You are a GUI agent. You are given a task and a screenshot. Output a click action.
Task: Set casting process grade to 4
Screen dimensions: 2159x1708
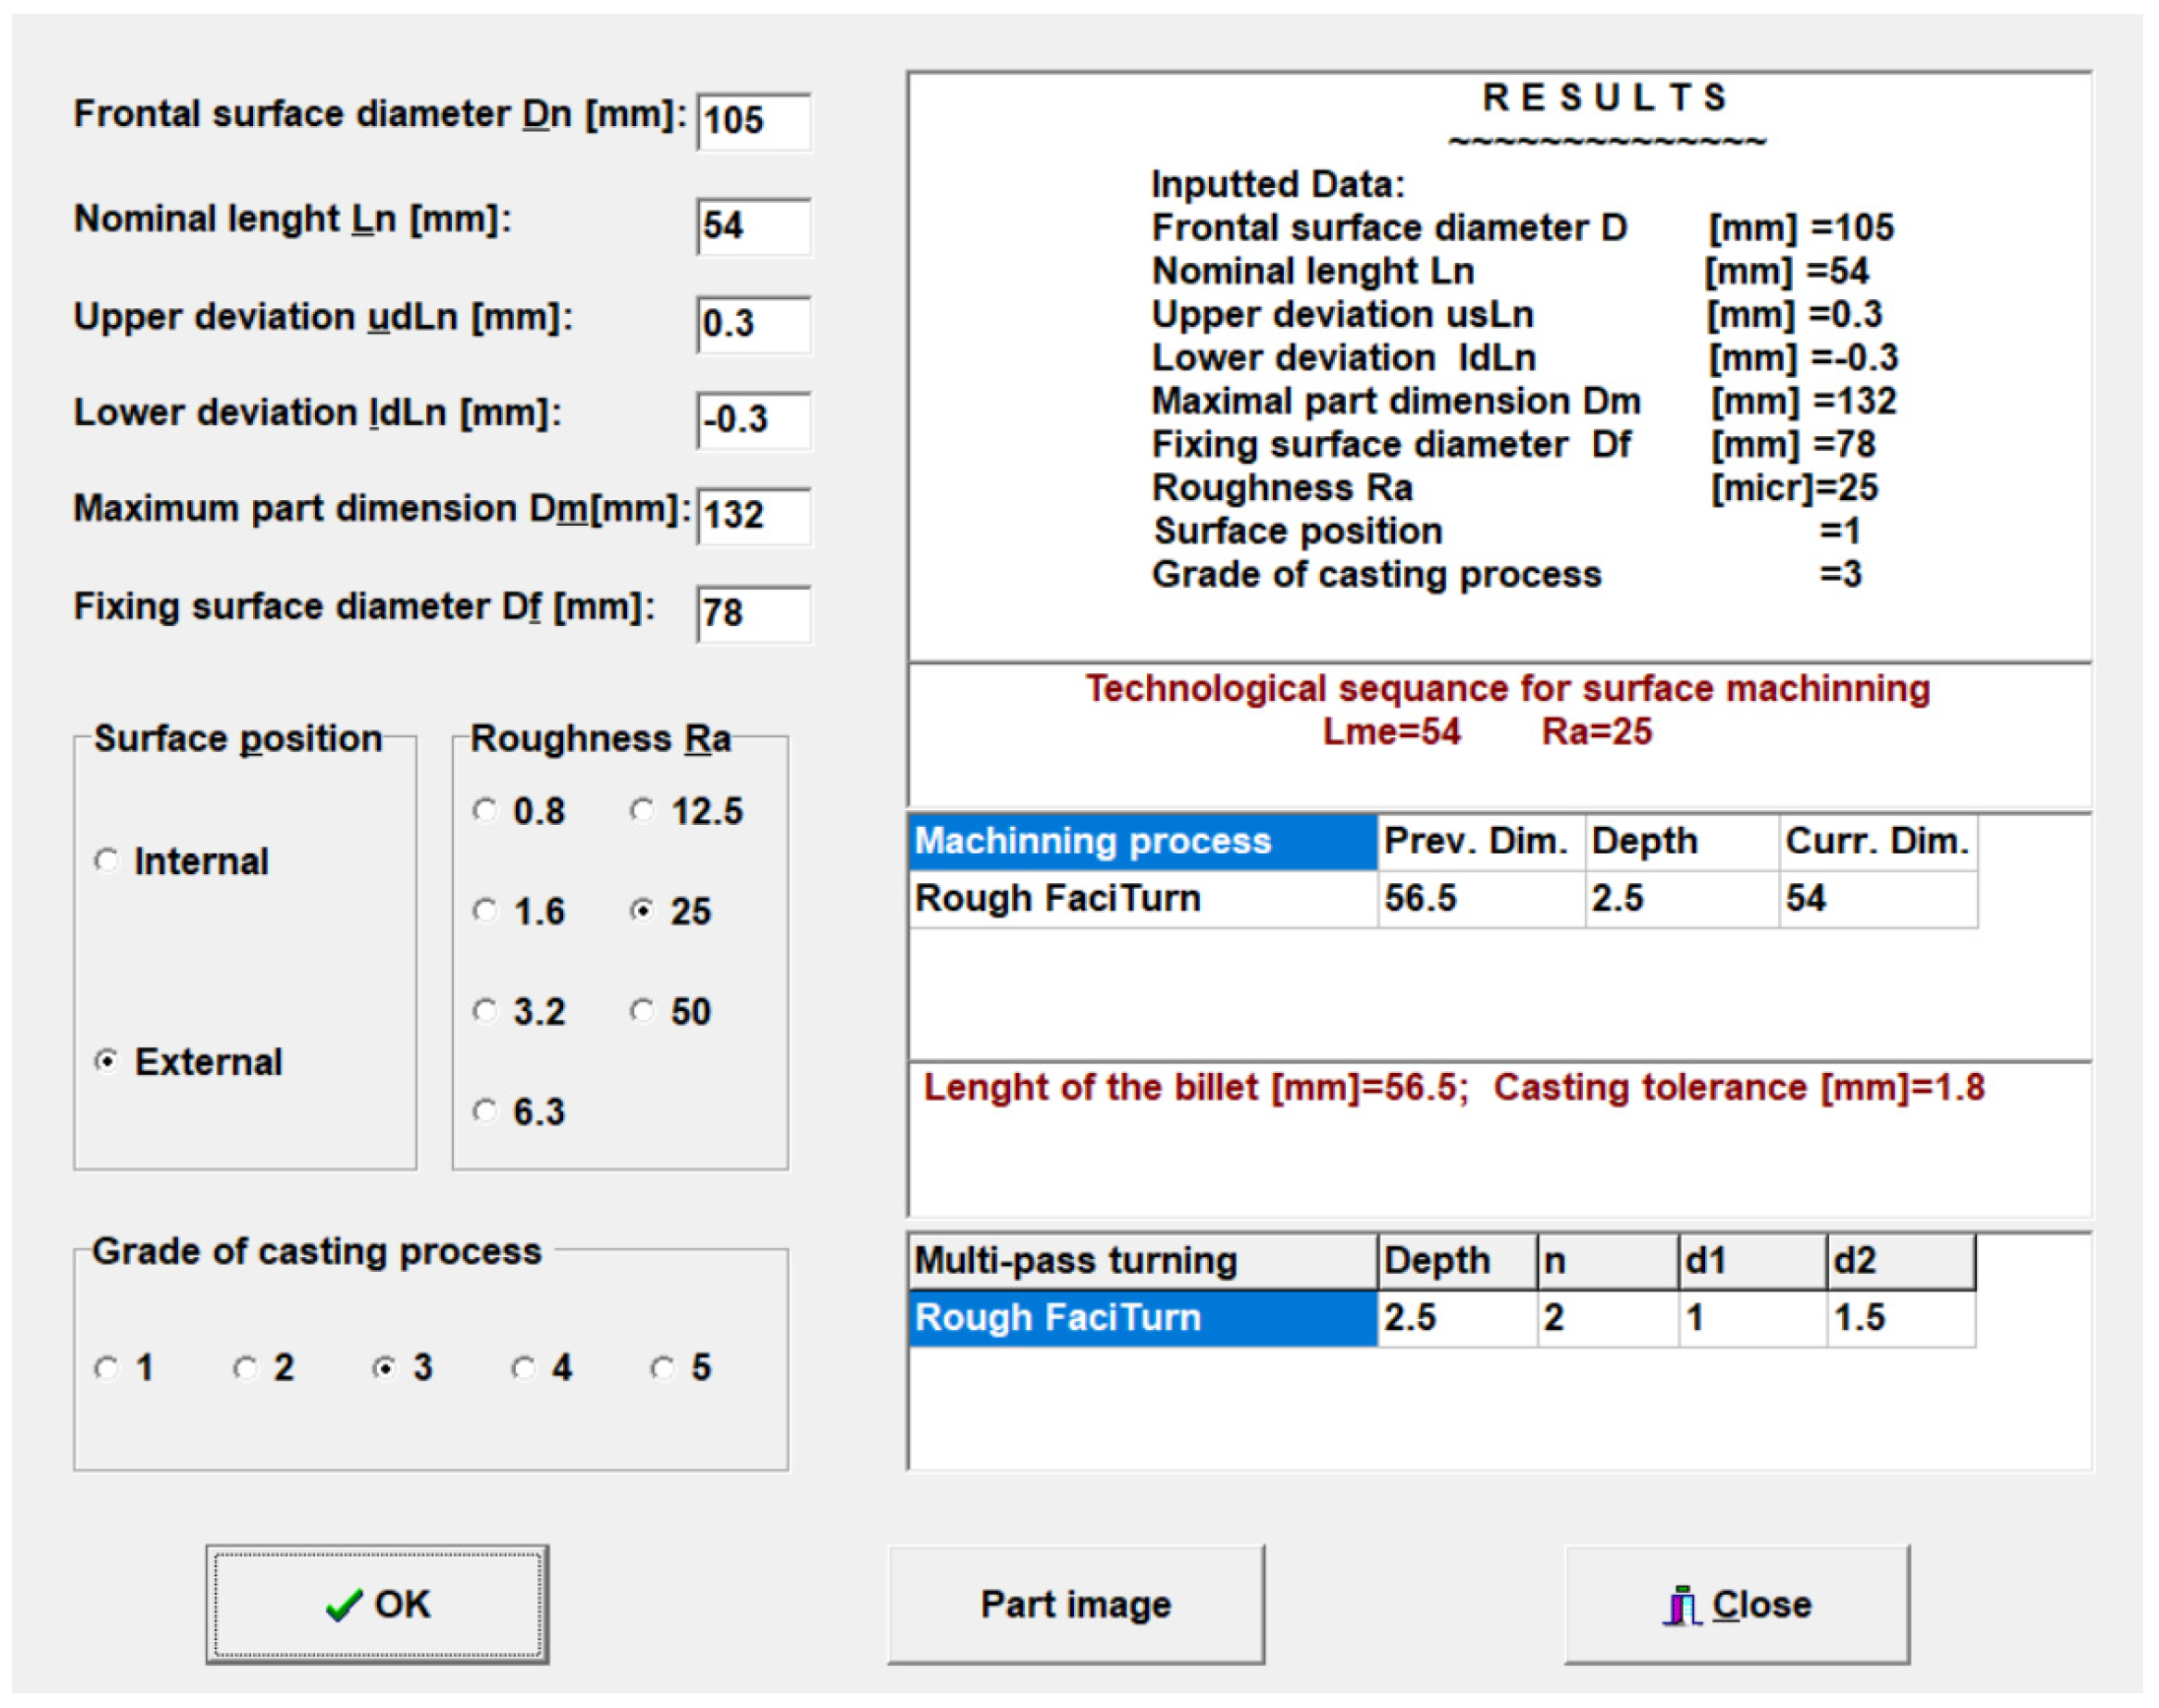[x=523, y=1367]
